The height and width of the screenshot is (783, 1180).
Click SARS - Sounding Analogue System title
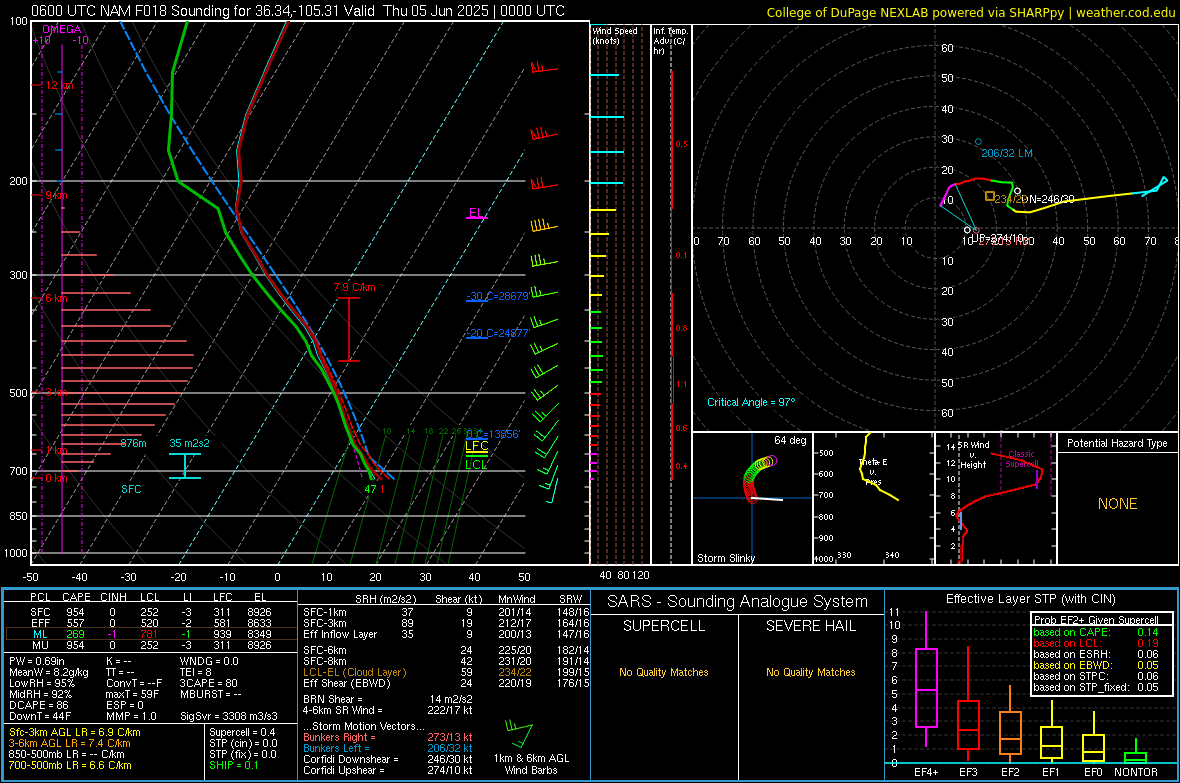coord(738,602)
